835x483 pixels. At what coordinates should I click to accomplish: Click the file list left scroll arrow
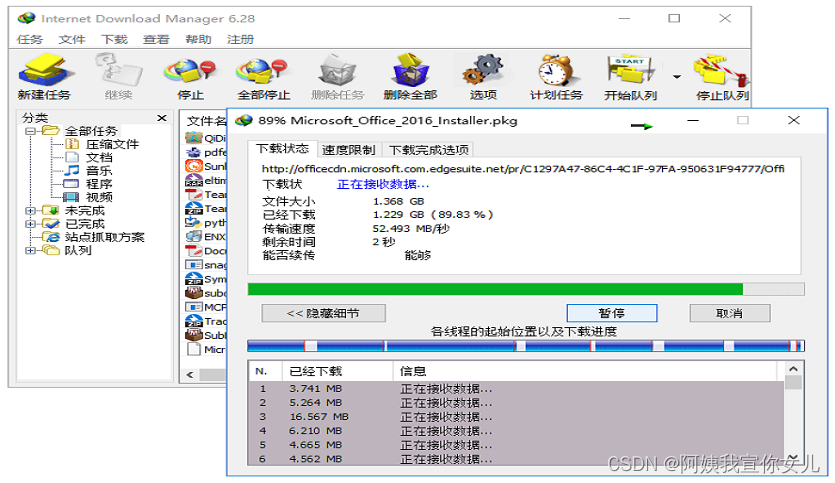click(190, 375)
